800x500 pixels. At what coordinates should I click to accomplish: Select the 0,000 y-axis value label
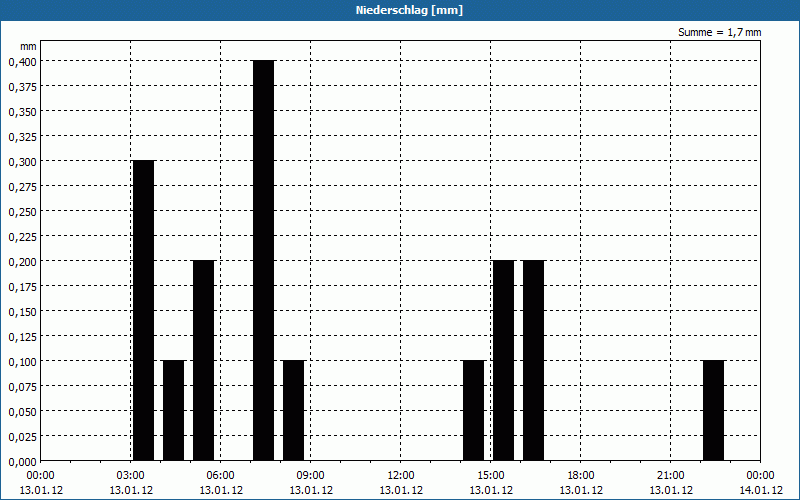click(21, 461)
